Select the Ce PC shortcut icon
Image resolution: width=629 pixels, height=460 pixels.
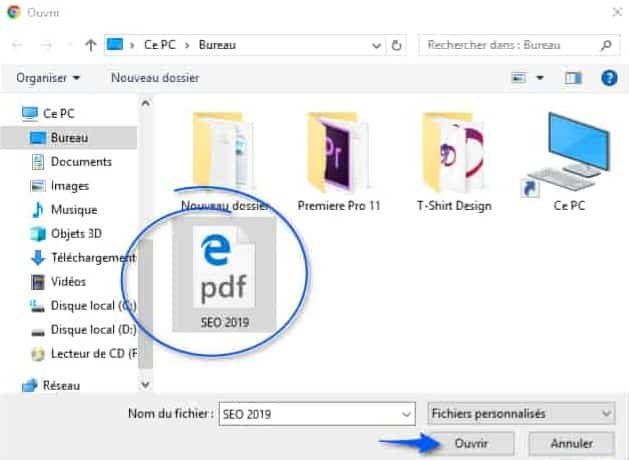pos(569,162)
